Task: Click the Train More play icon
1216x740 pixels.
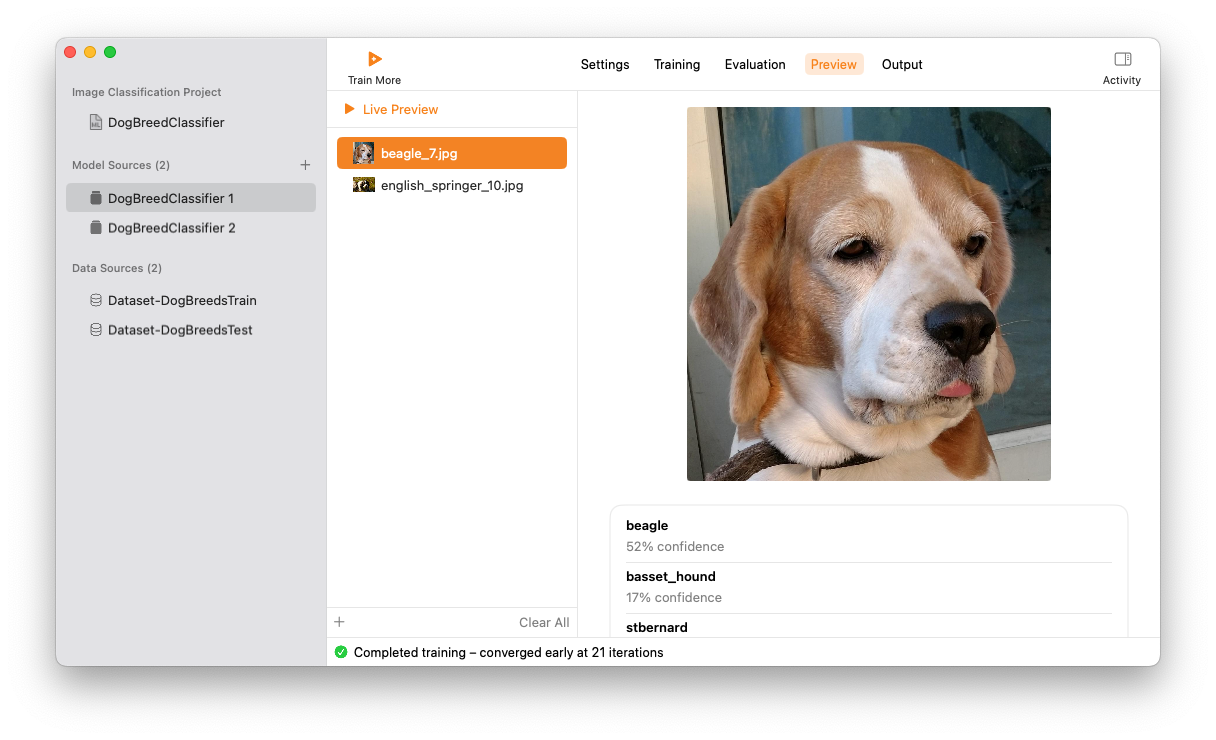Action: coord(374,59)
